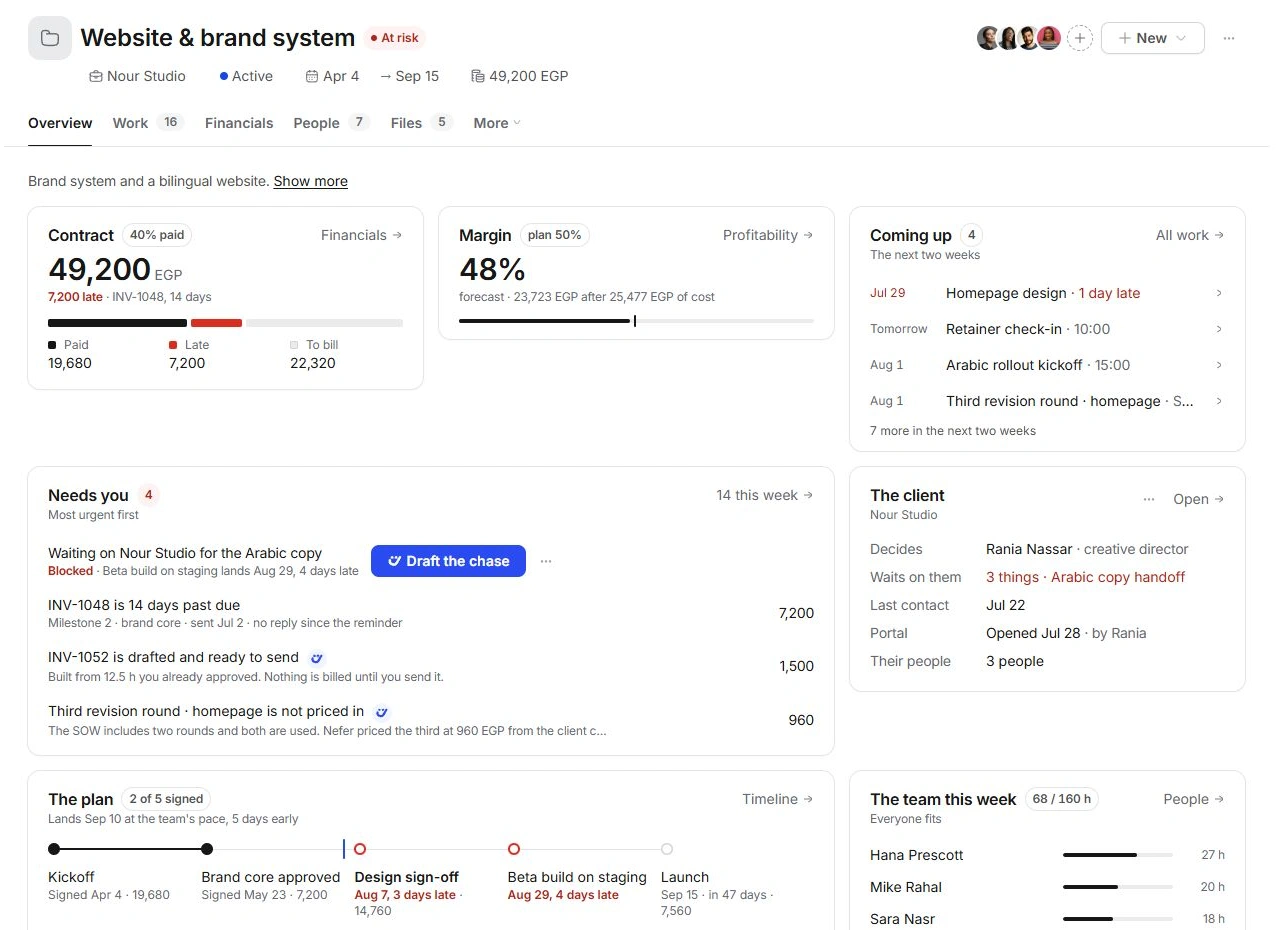Viewport: 1280px width, 930px height.
Task: Open the three-dot menu beside Draft the chase
Action: [546, 561]
